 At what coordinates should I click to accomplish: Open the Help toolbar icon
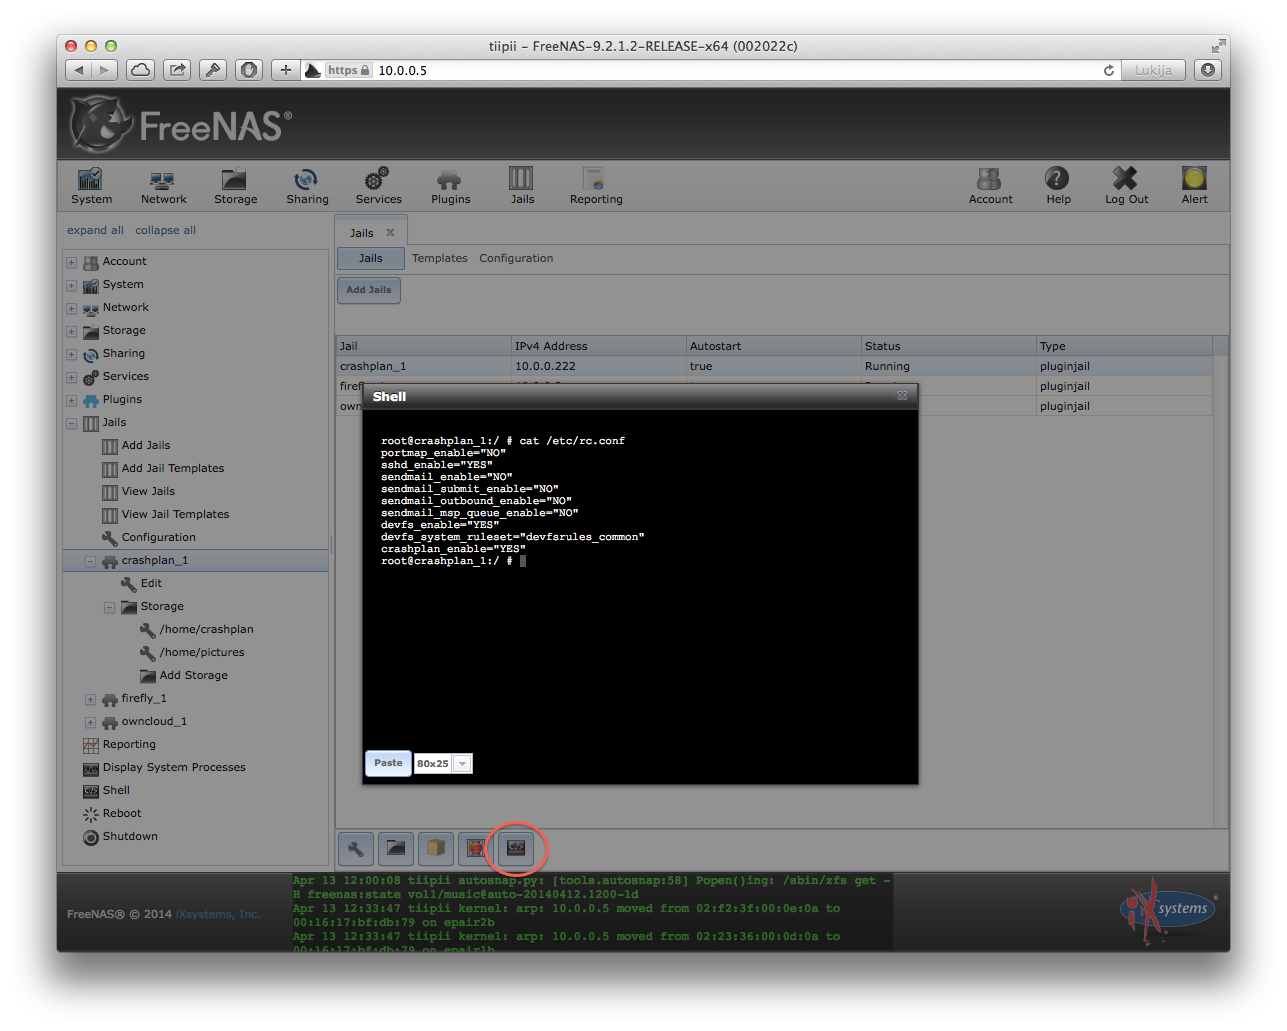[1058, 186]
